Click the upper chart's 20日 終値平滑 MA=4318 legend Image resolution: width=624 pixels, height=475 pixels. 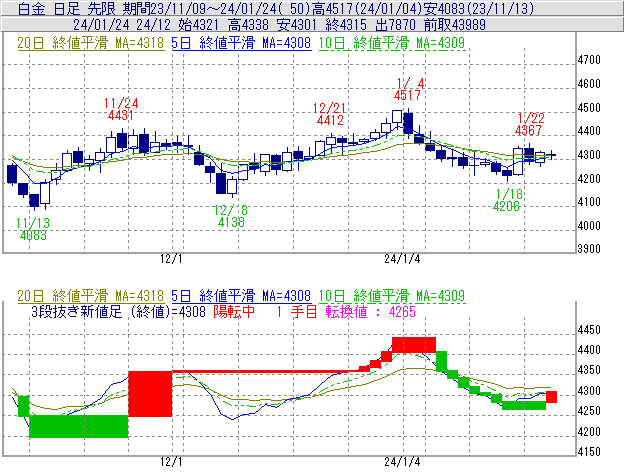[91, 43]
